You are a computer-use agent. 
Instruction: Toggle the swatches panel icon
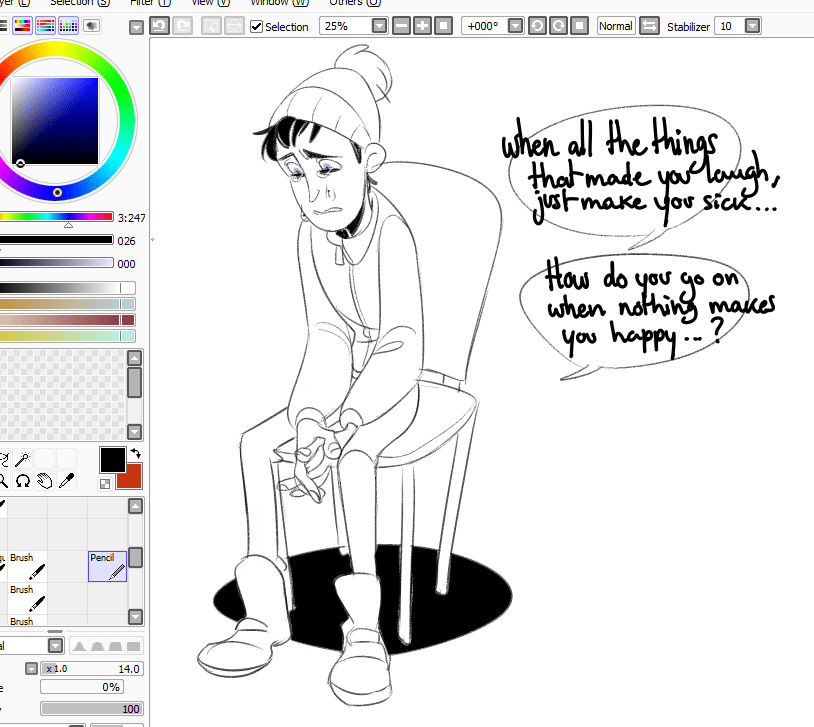click(x=68, y=26)
